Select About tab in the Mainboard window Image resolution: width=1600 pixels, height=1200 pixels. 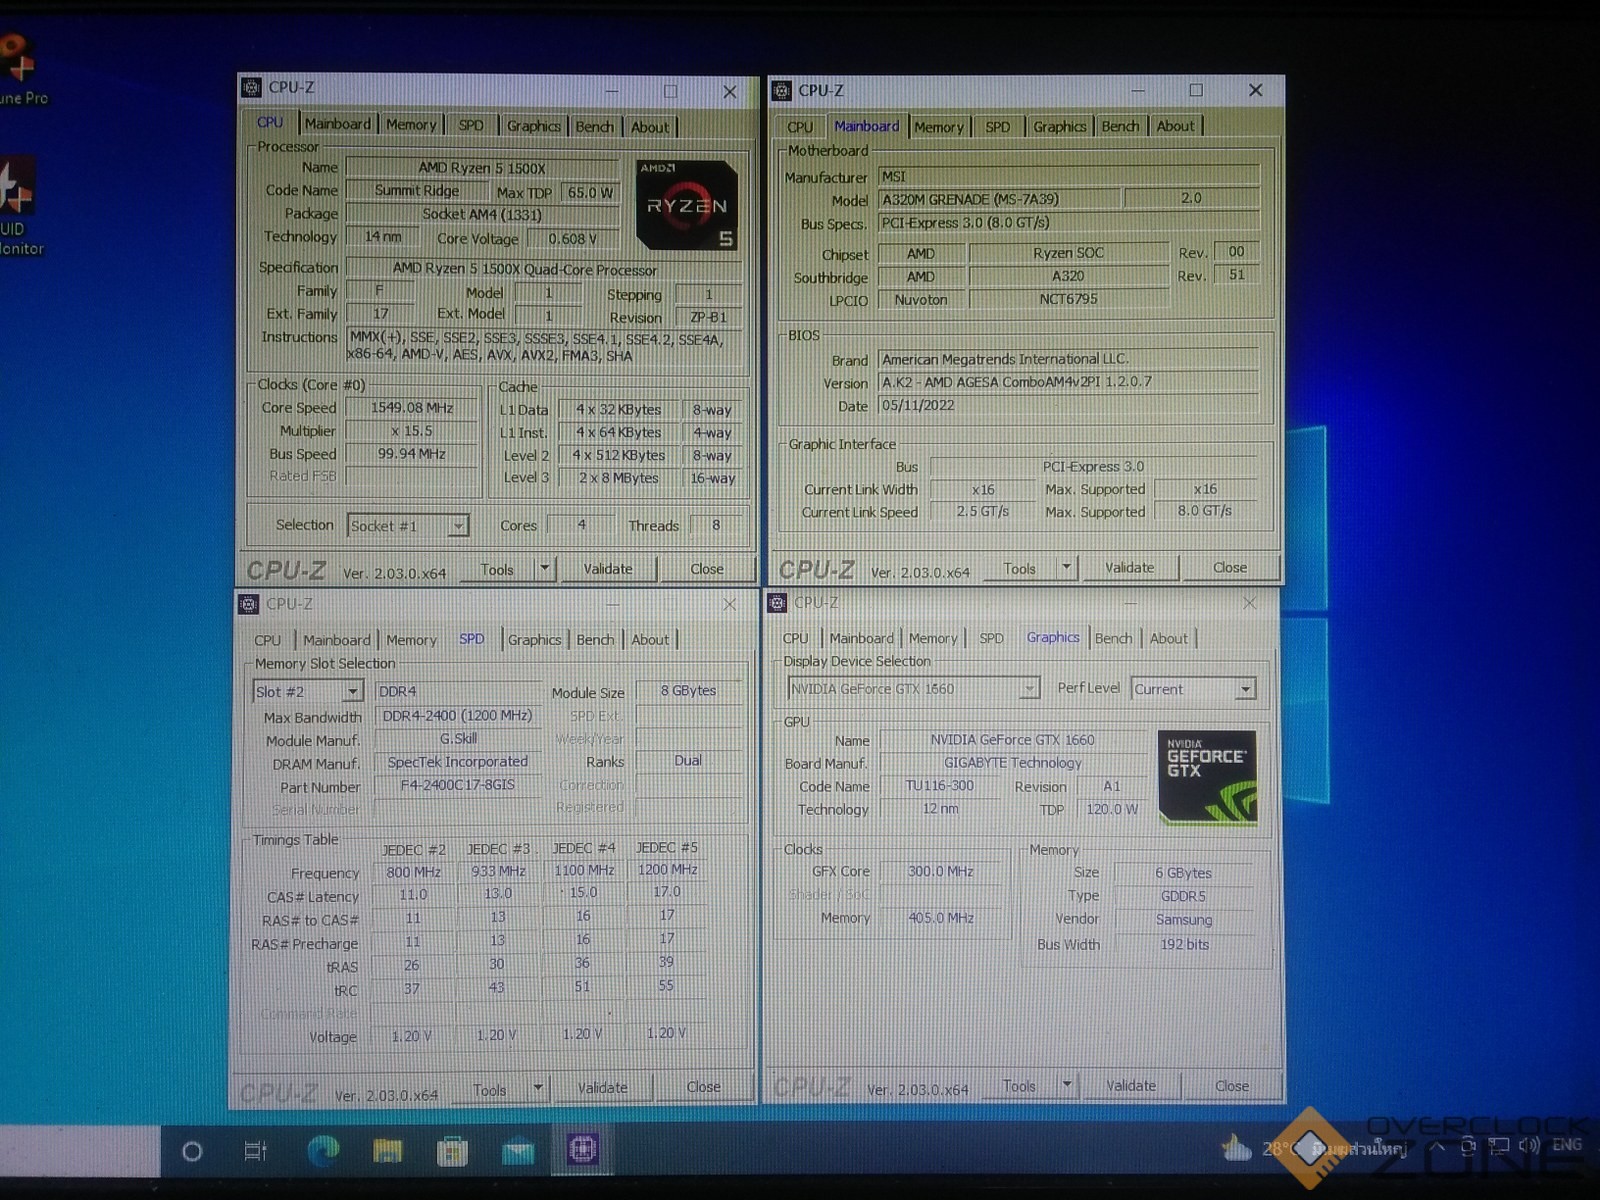pos(1175,126)
